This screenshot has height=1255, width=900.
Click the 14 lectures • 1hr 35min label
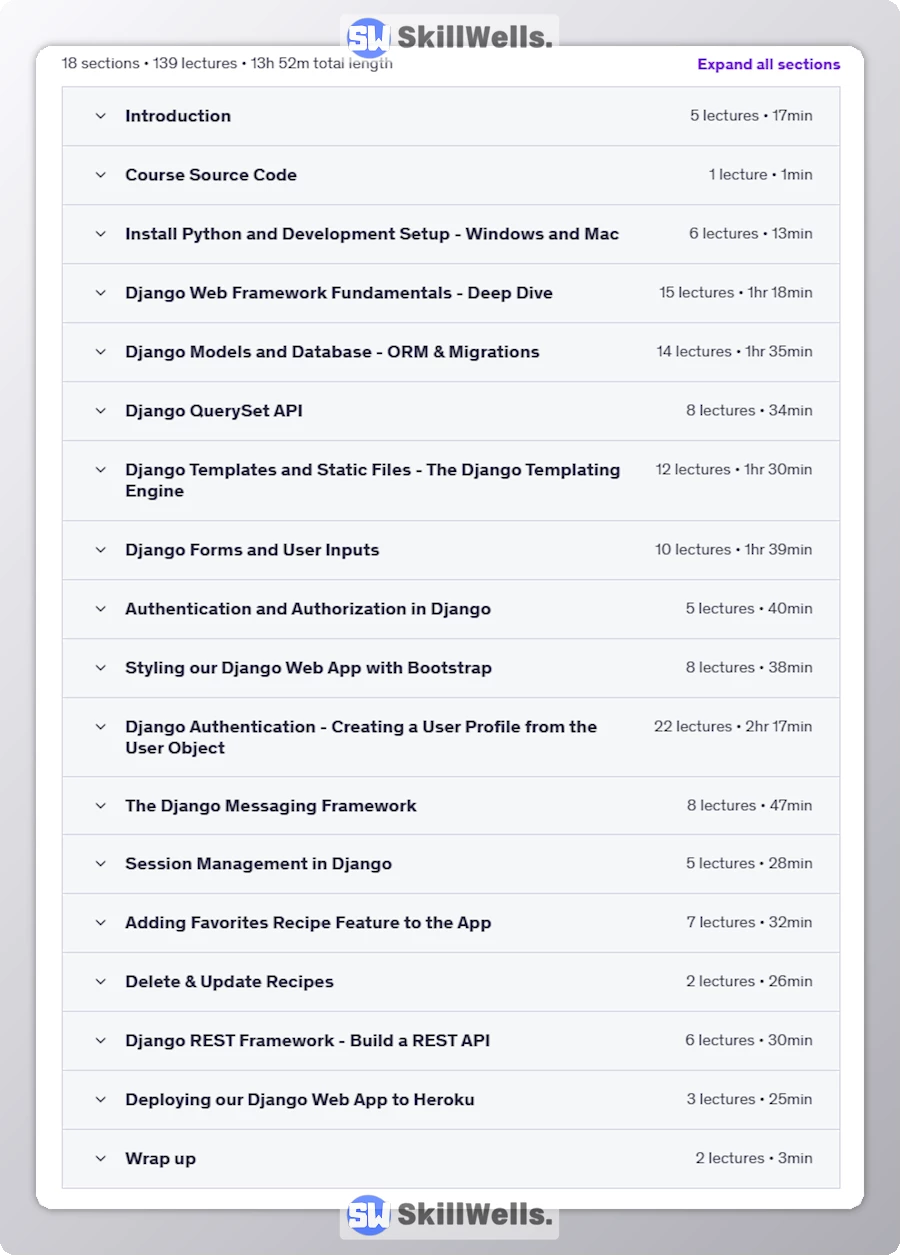735,352
